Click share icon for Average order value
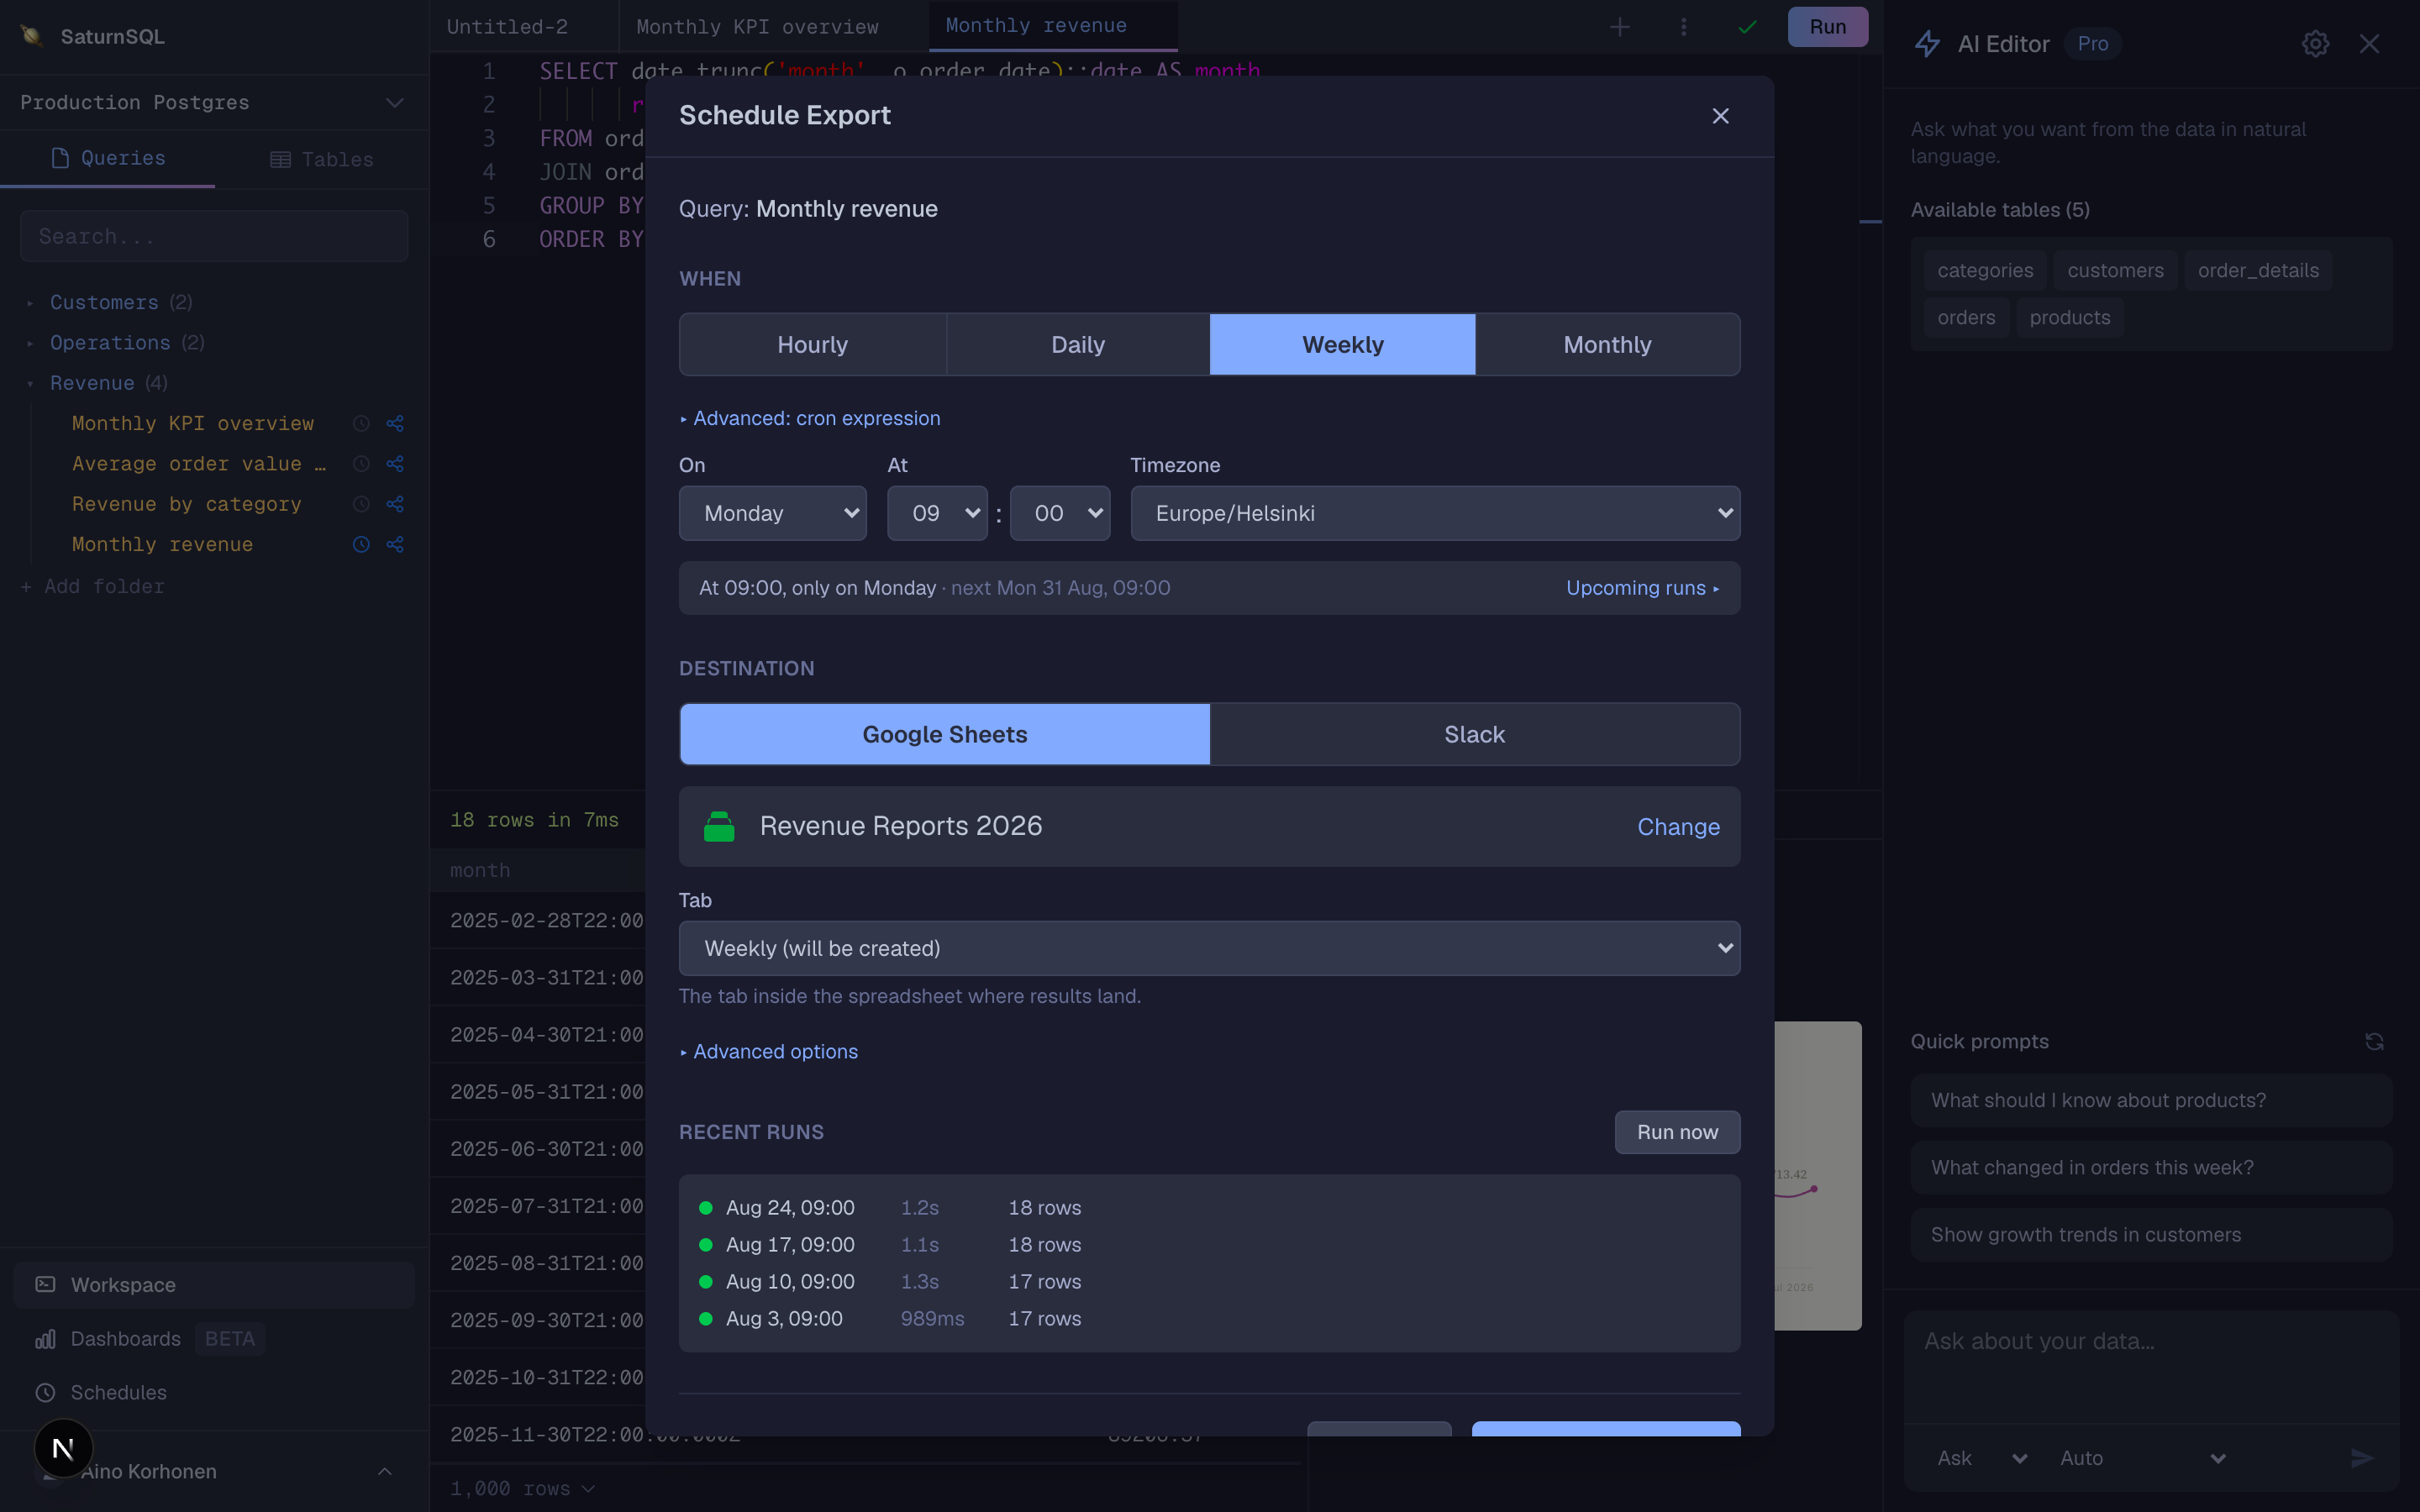 click(395, 464)
